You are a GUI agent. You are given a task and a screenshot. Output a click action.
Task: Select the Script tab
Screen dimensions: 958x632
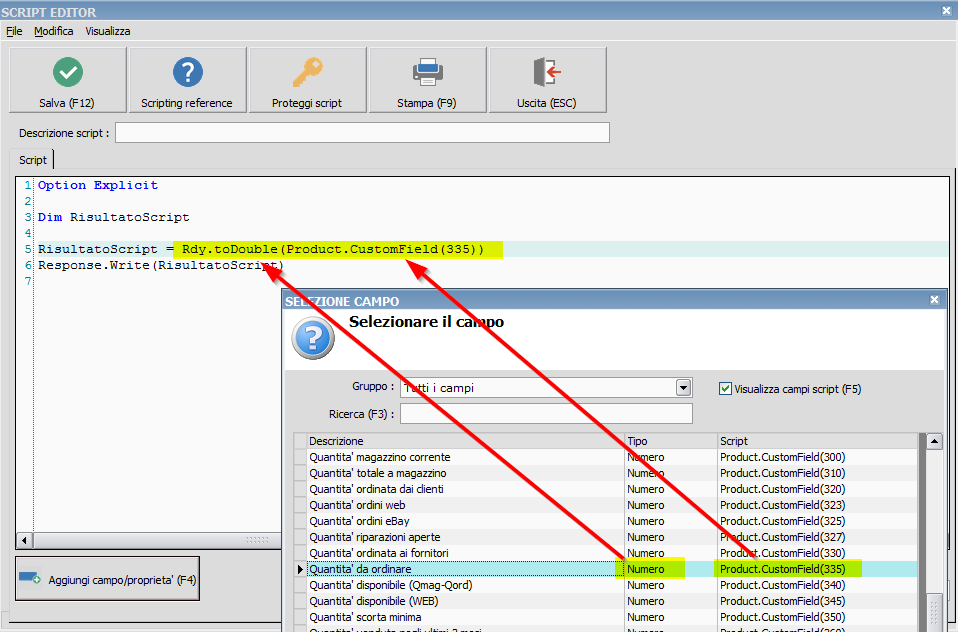[x=32, y=160]
